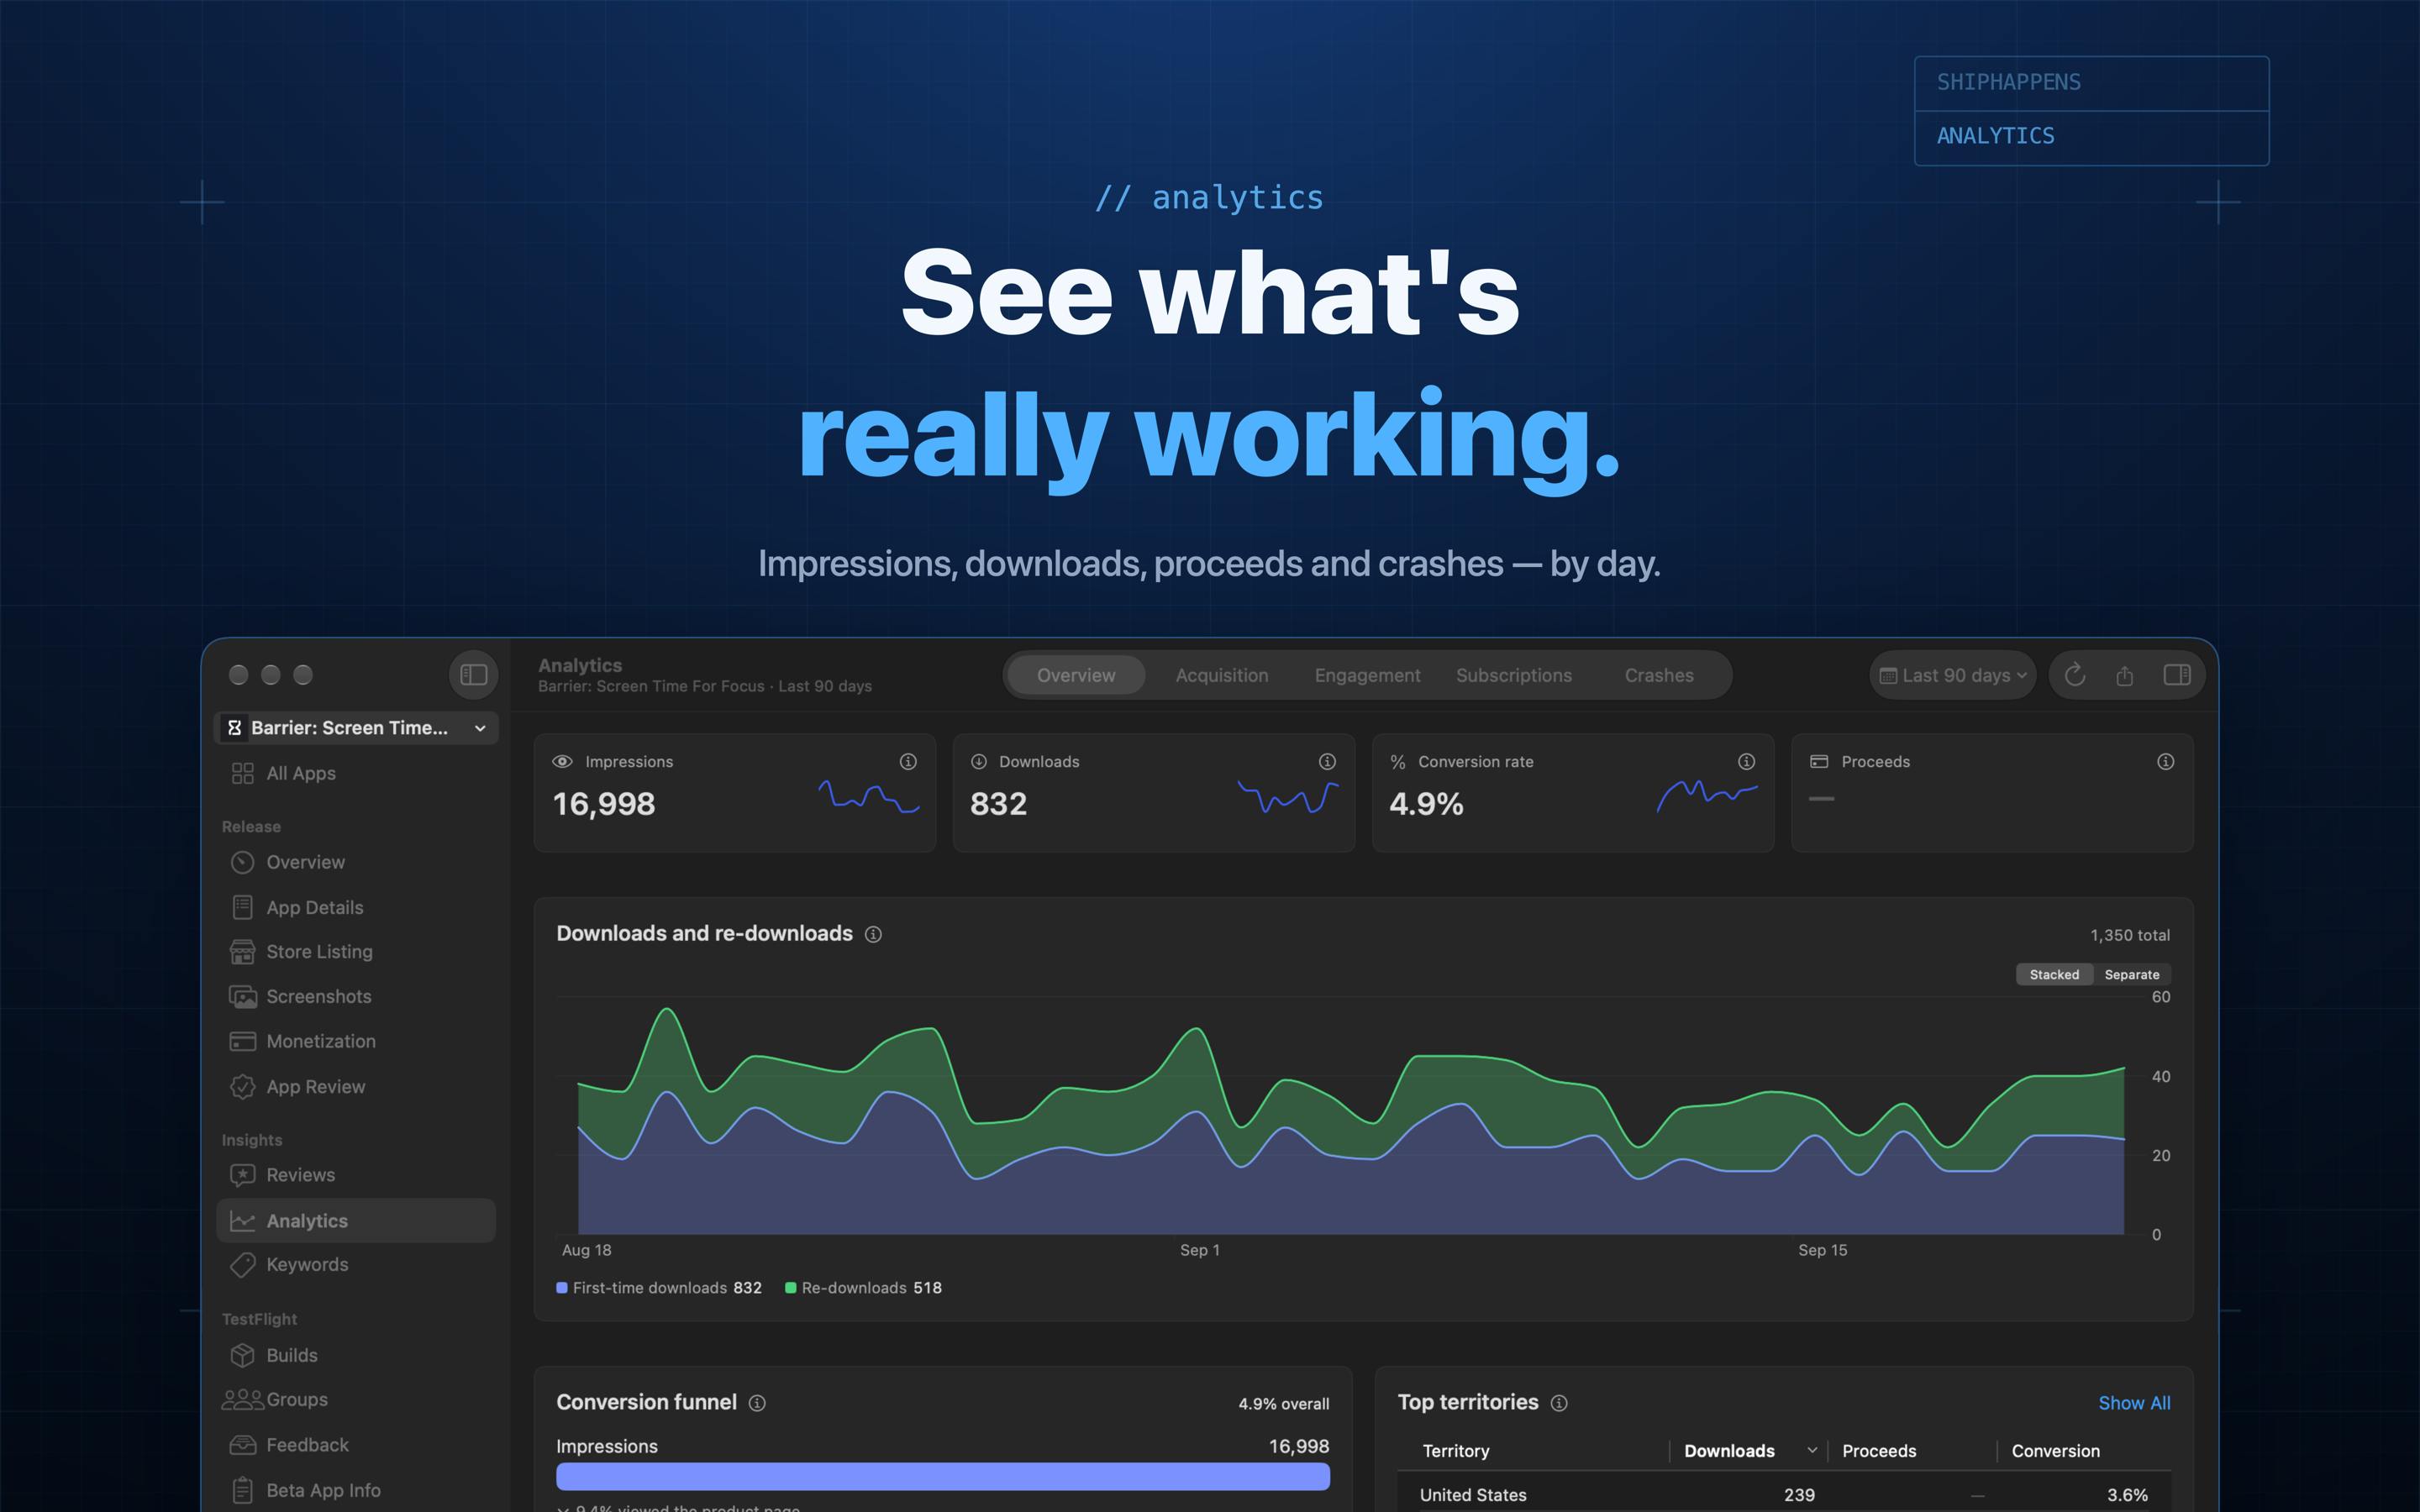Toggle the sidebar with the sidebar icon
The height and width of the screenshot is (1512, 2420).
473,675
